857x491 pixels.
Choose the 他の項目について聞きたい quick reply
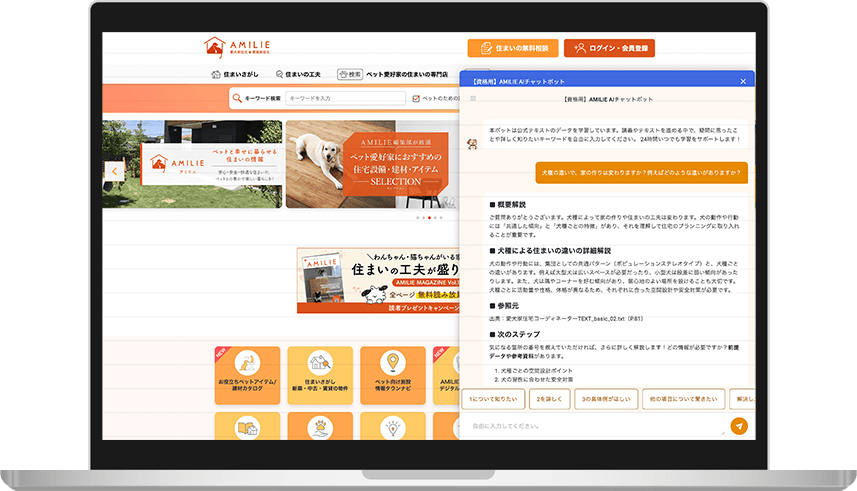(684, 399)
